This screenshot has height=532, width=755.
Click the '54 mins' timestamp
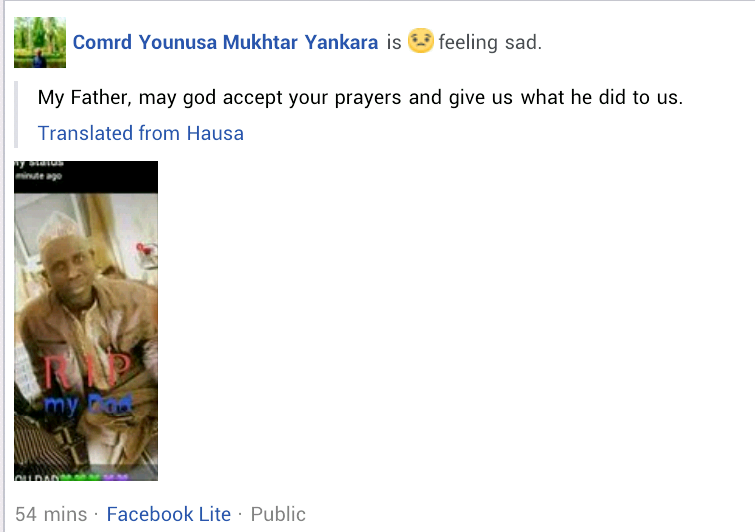[51, 514]
